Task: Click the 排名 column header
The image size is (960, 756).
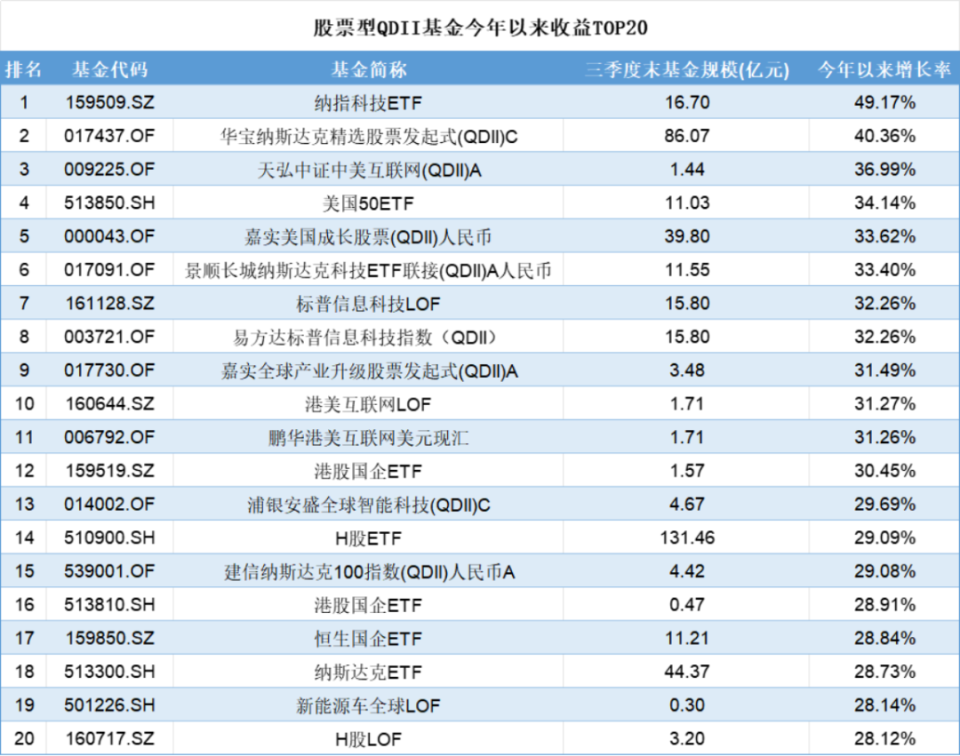Action: coord(24,69)
